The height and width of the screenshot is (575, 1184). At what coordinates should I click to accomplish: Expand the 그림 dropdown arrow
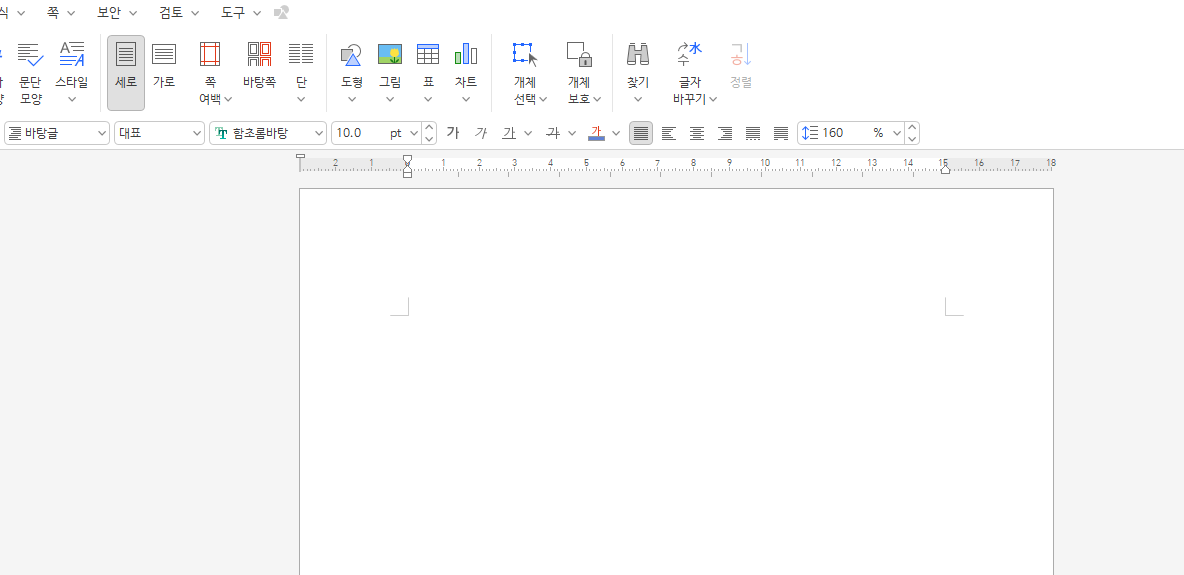pos(390,99)
